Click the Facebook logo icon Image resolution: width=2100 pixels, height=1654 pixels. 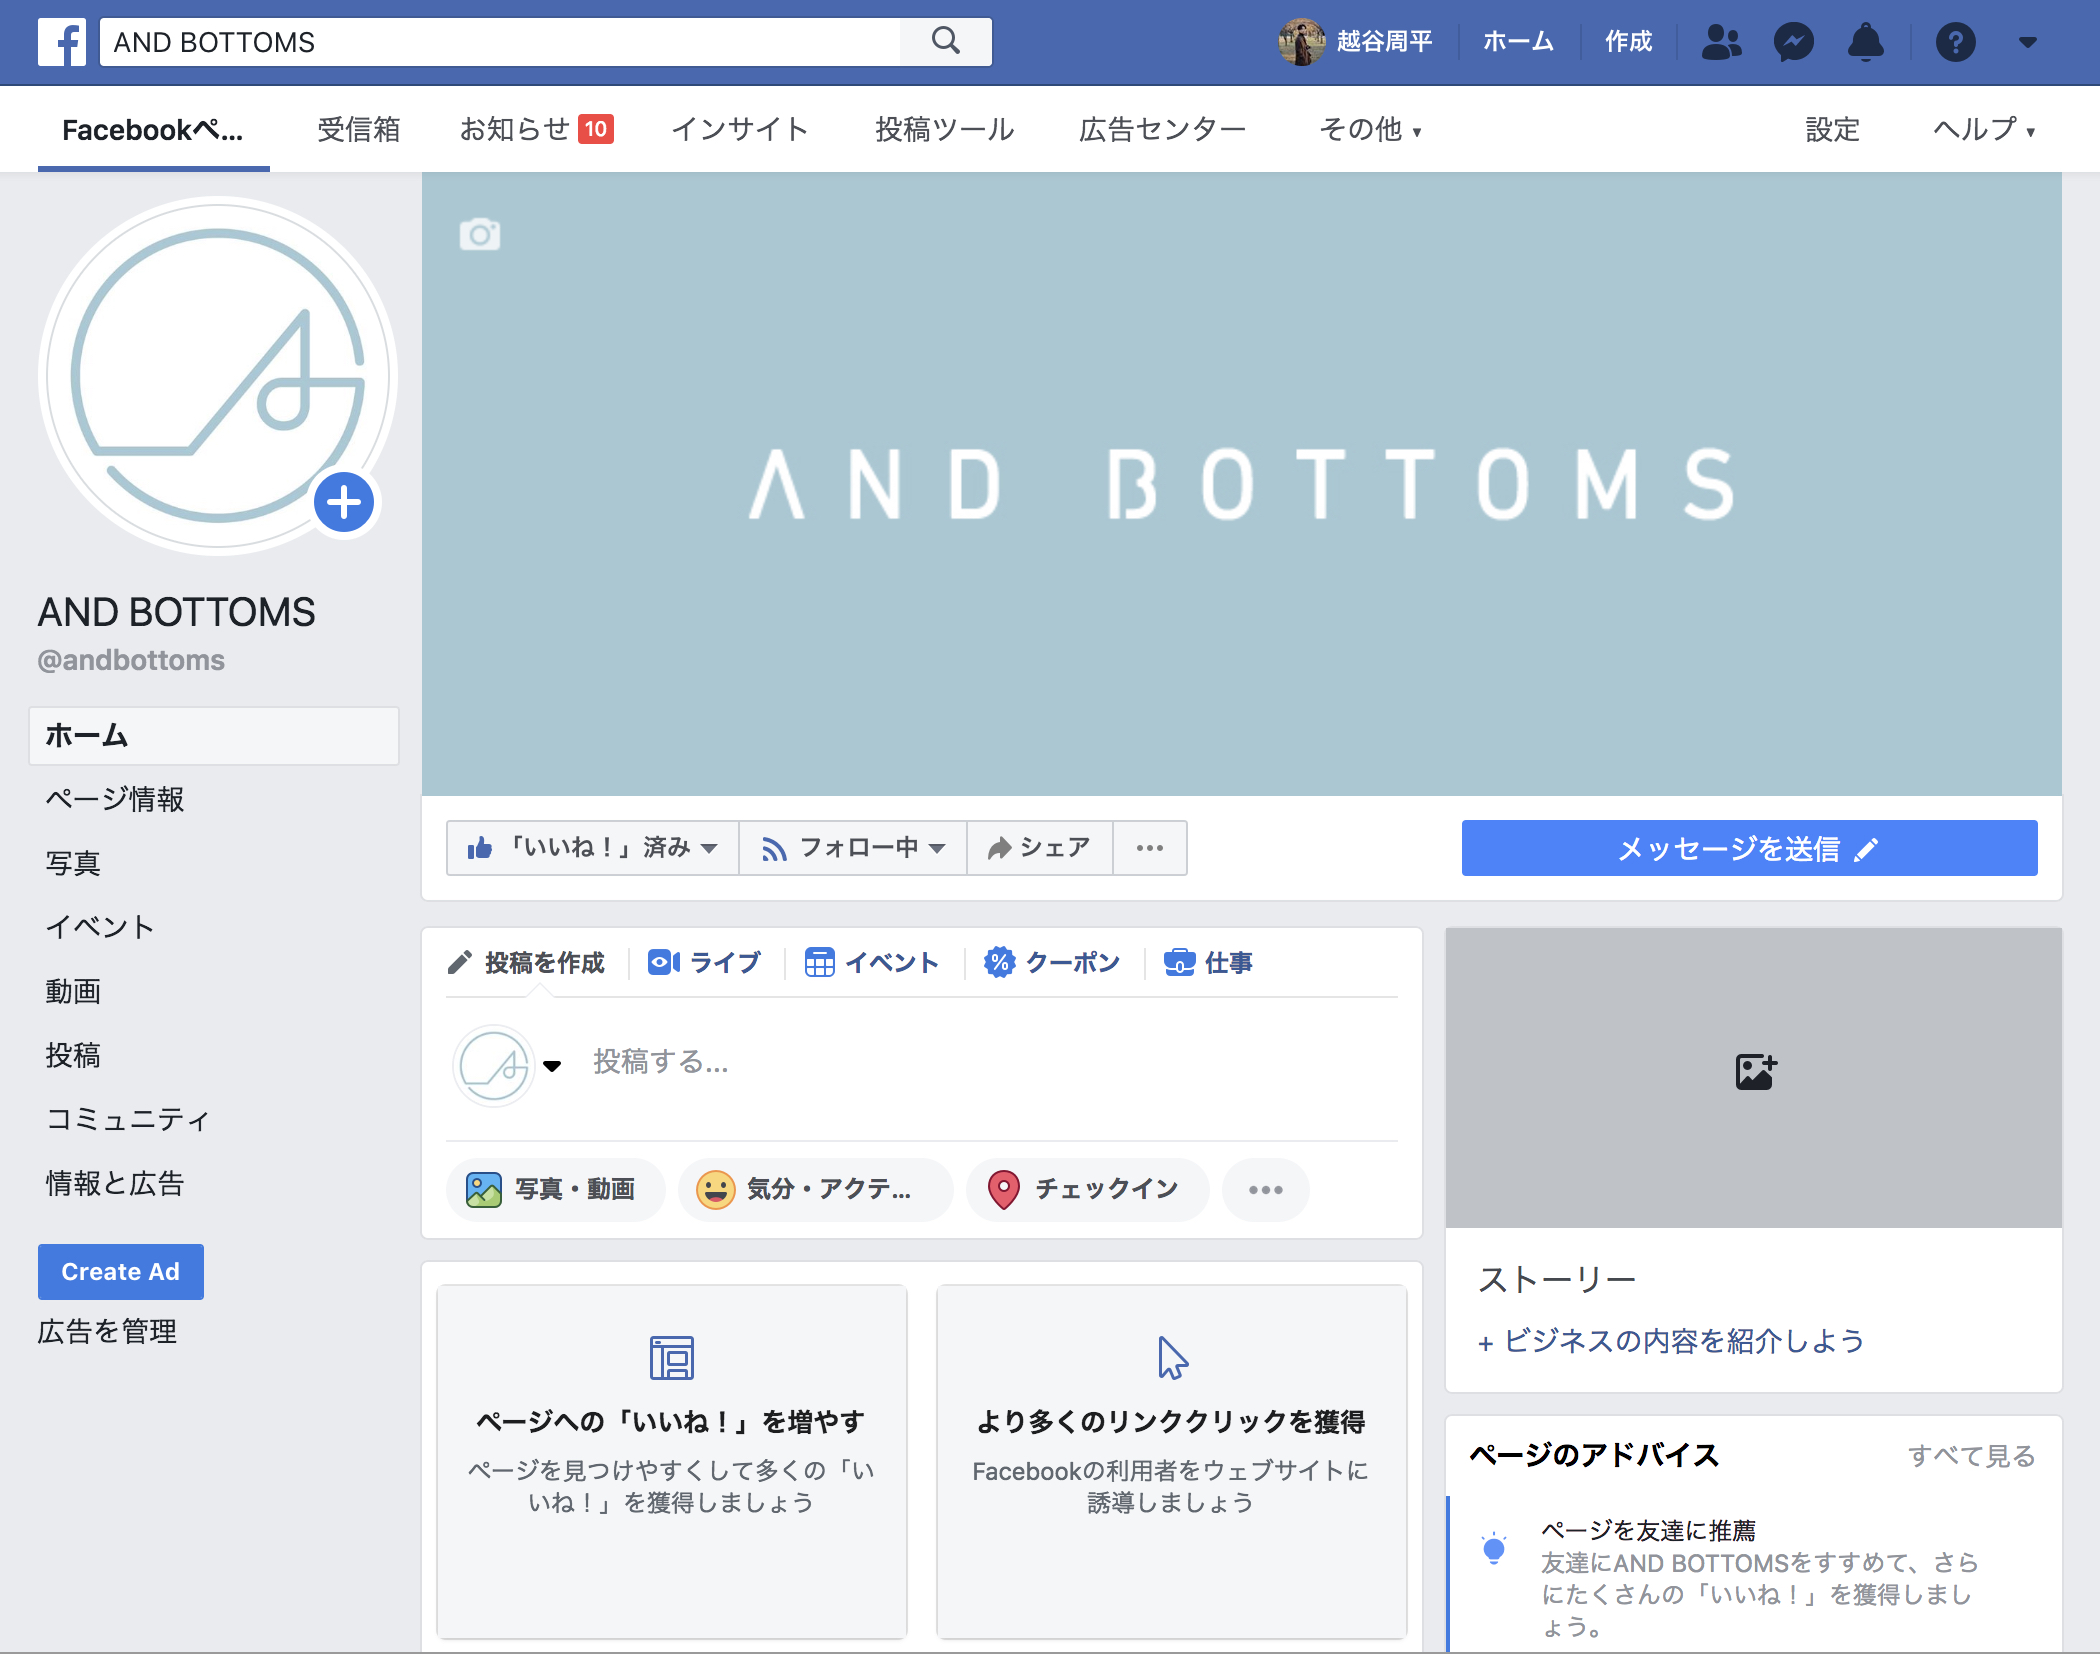[x=62, y=42]
